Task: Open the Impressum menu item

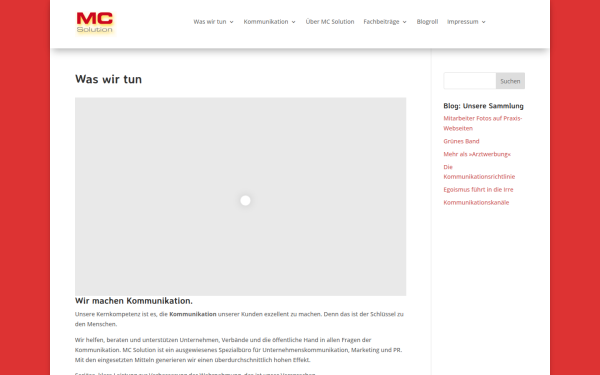Action: (463, 22)
